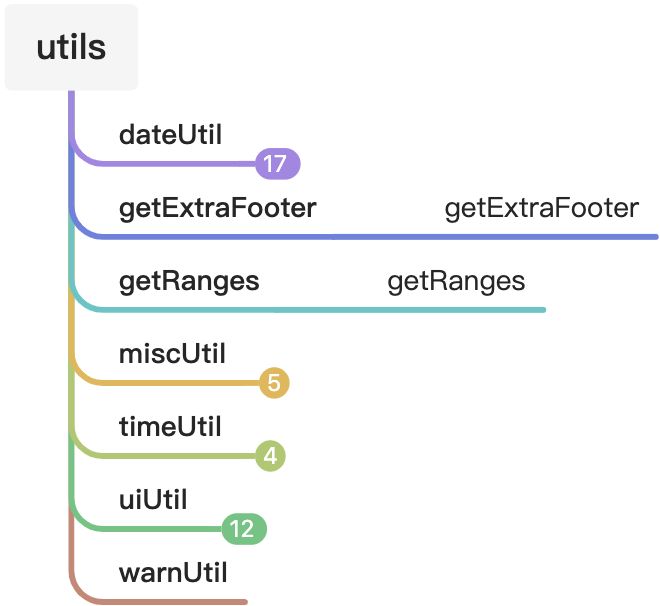Screen dimensions: 660x606
Task: Click the blue branch line under getExtraFooter
Action: pos(500,237)
